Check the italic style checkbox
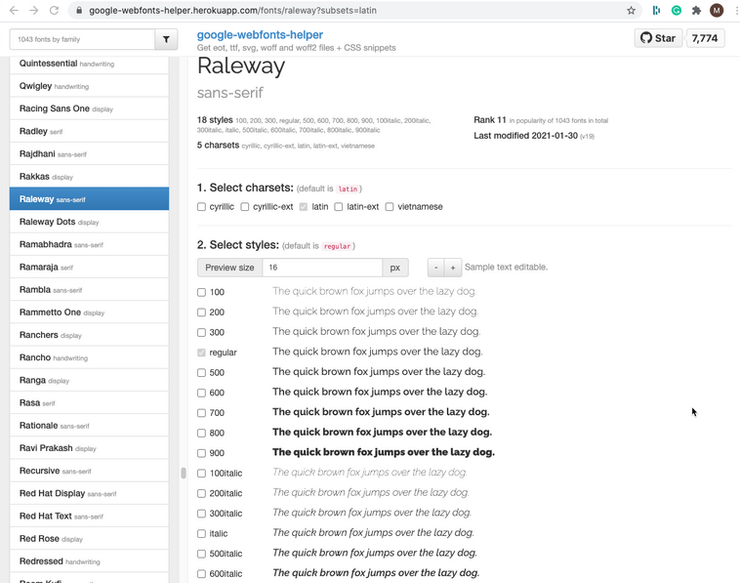This screenshot has height=583, width=740. pos(202,534)
